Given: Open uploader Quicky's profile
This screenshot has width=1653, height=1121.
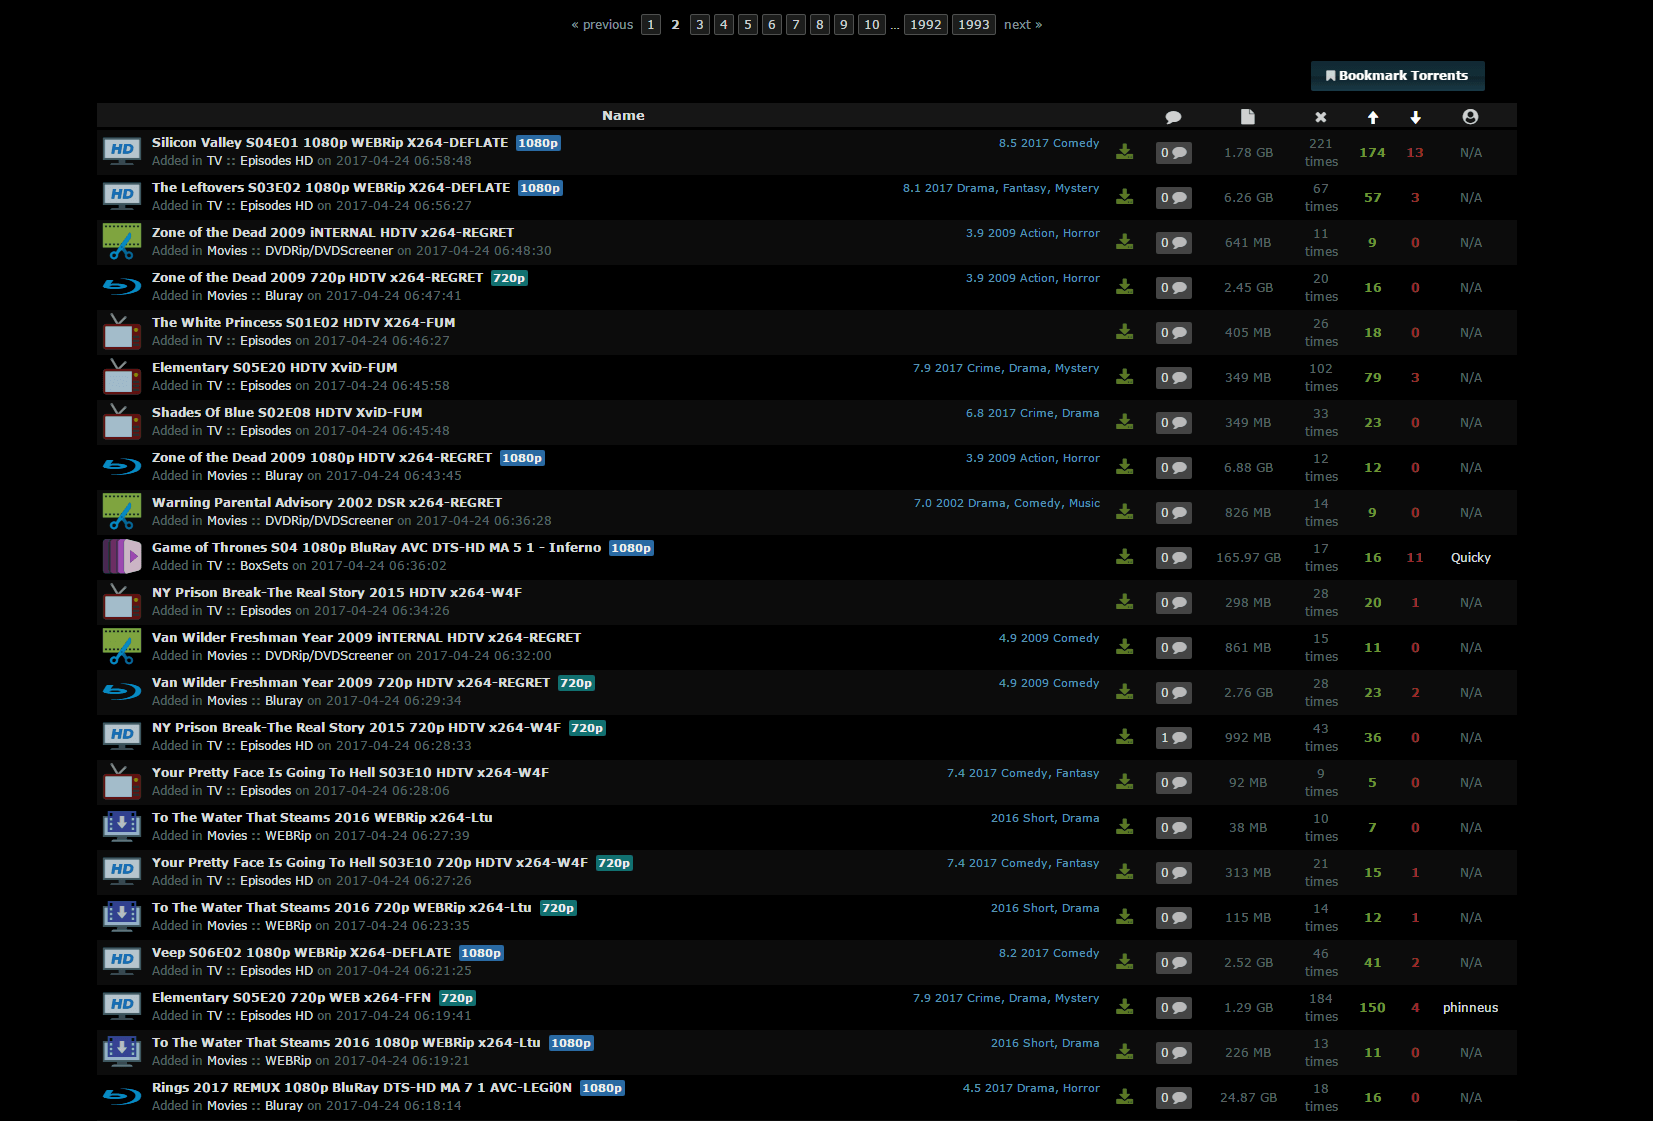Looking at the screenshot, I should [1470, 558].
